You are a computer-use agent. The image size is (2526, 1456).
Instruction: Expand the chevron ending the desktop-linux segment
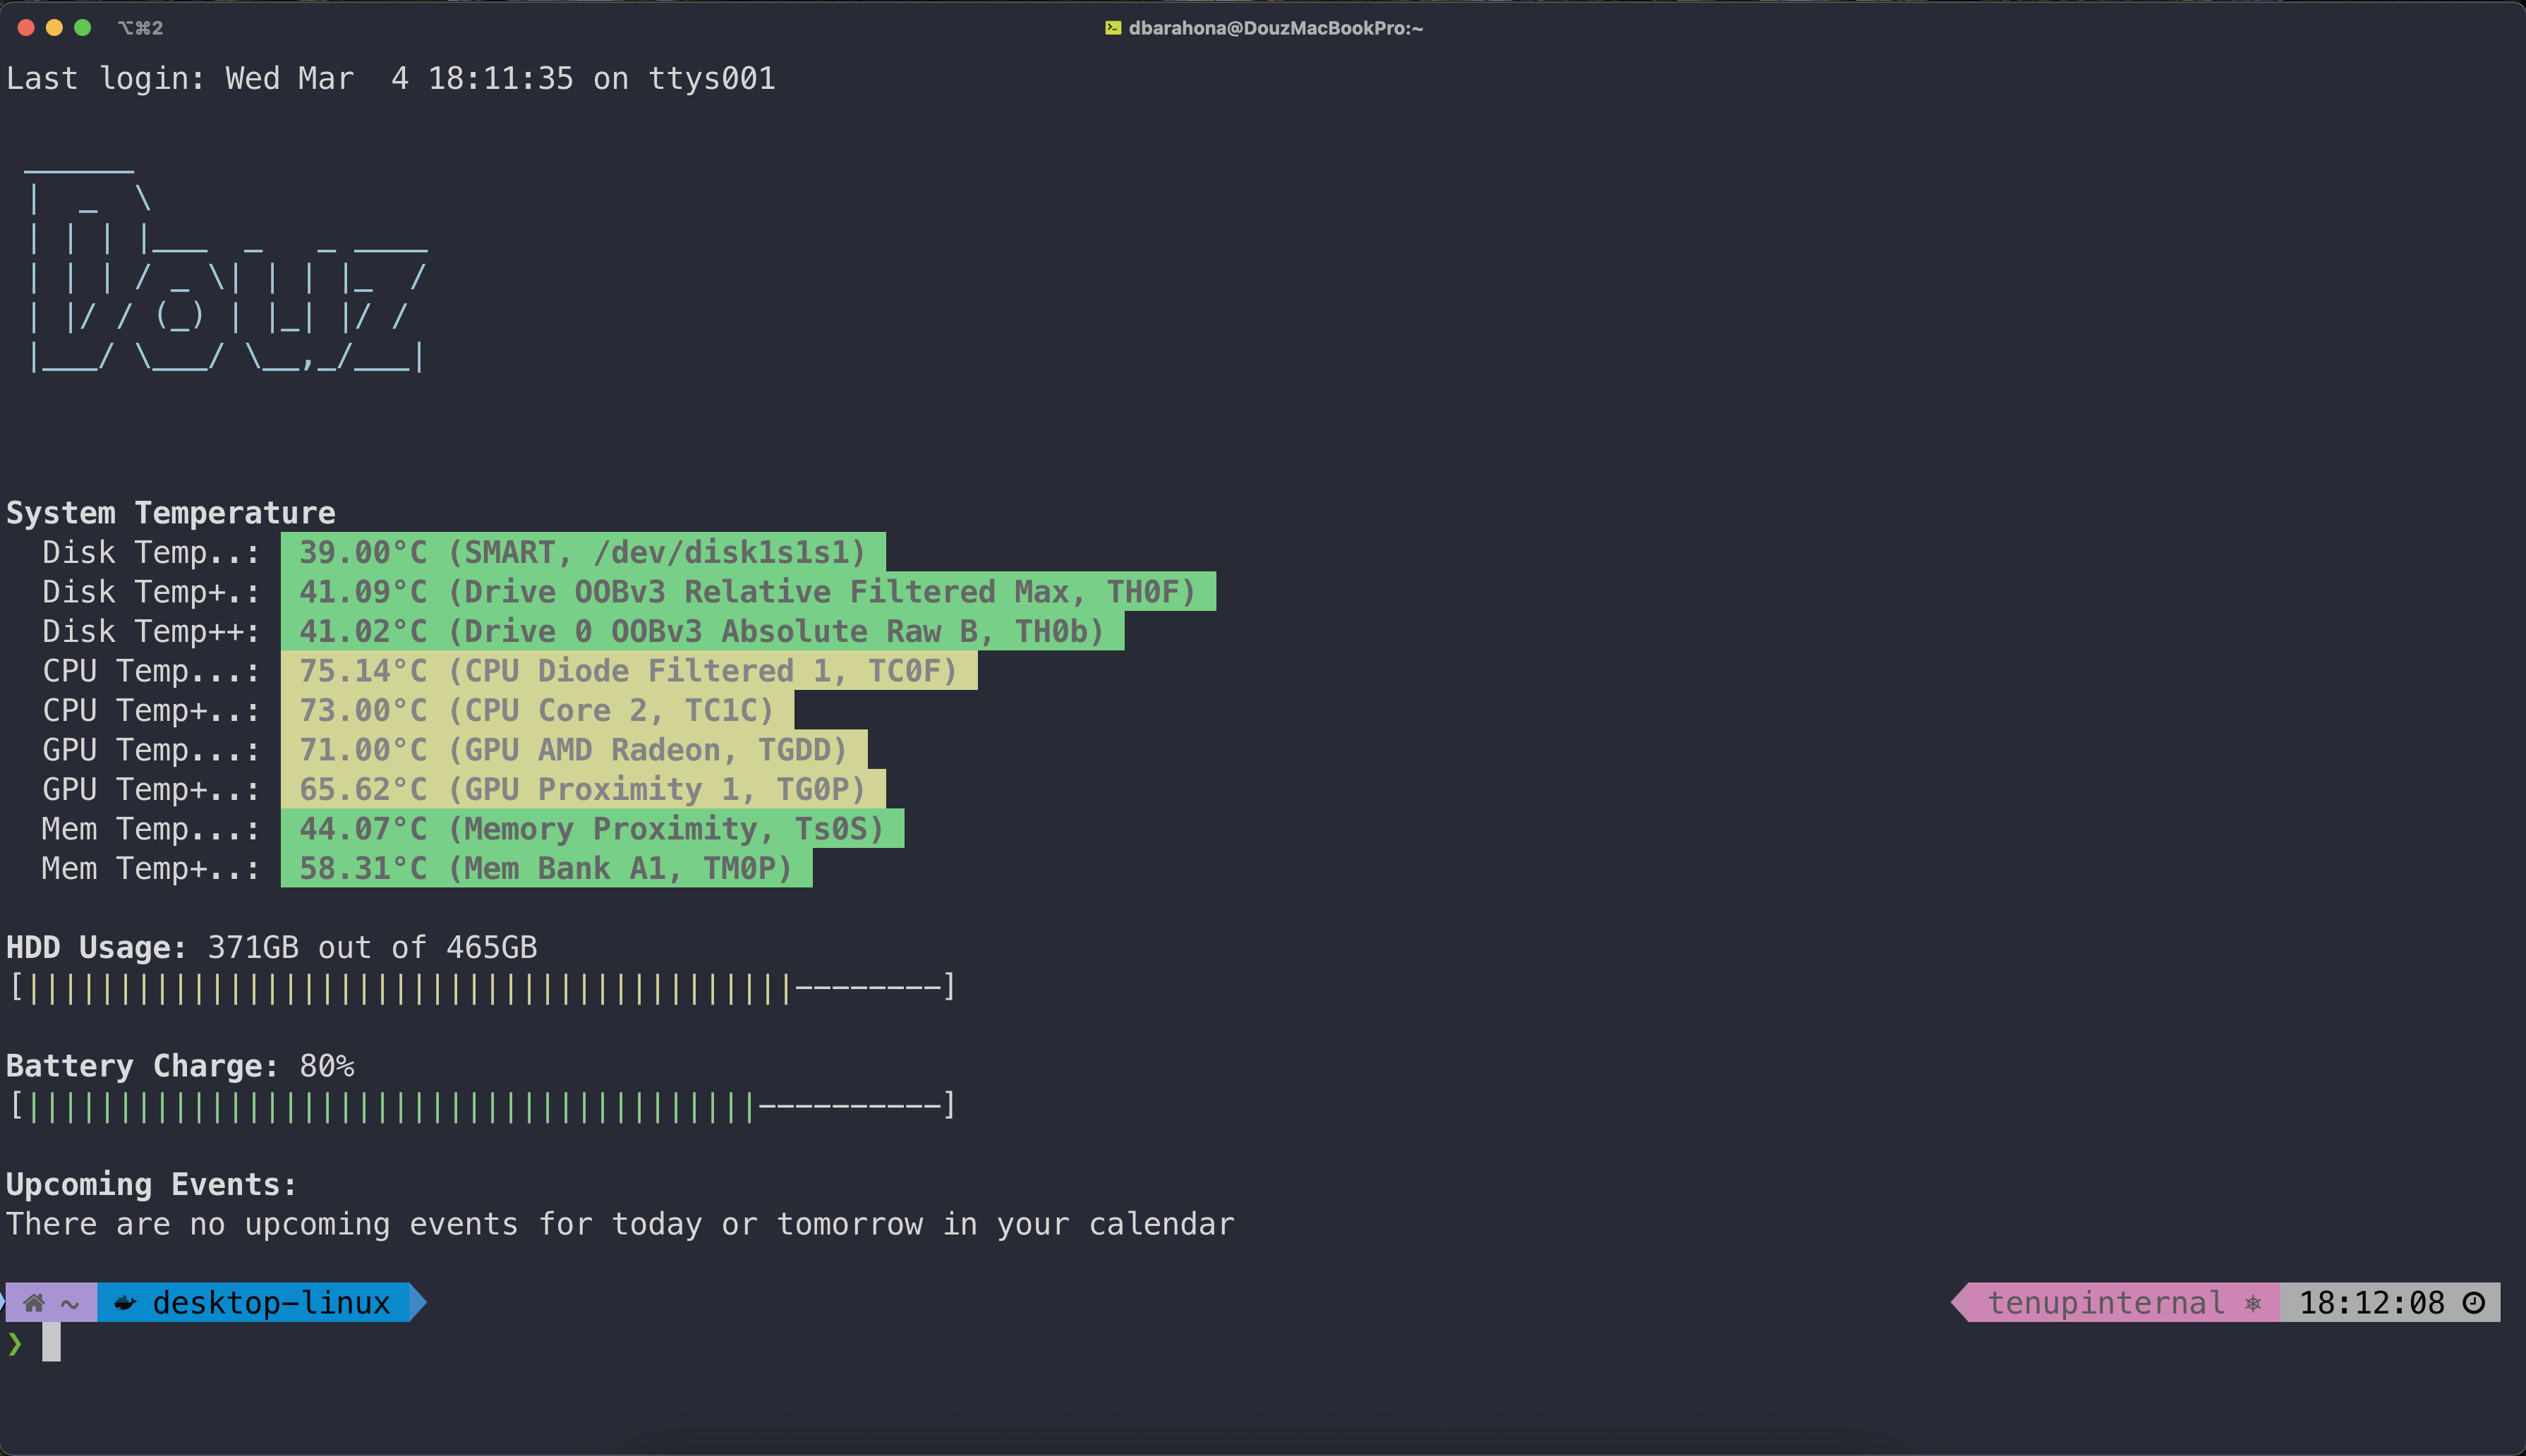click(x=415, y=1302)
